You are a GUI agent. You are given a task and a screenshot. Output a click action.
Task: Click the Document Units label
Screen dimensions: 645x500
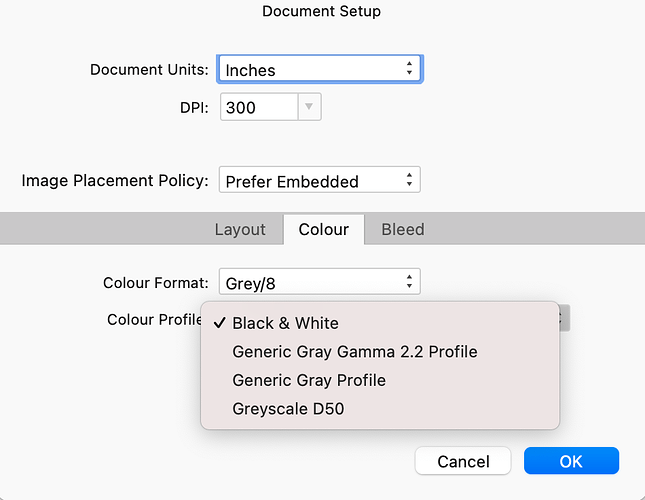coord(149,70)
